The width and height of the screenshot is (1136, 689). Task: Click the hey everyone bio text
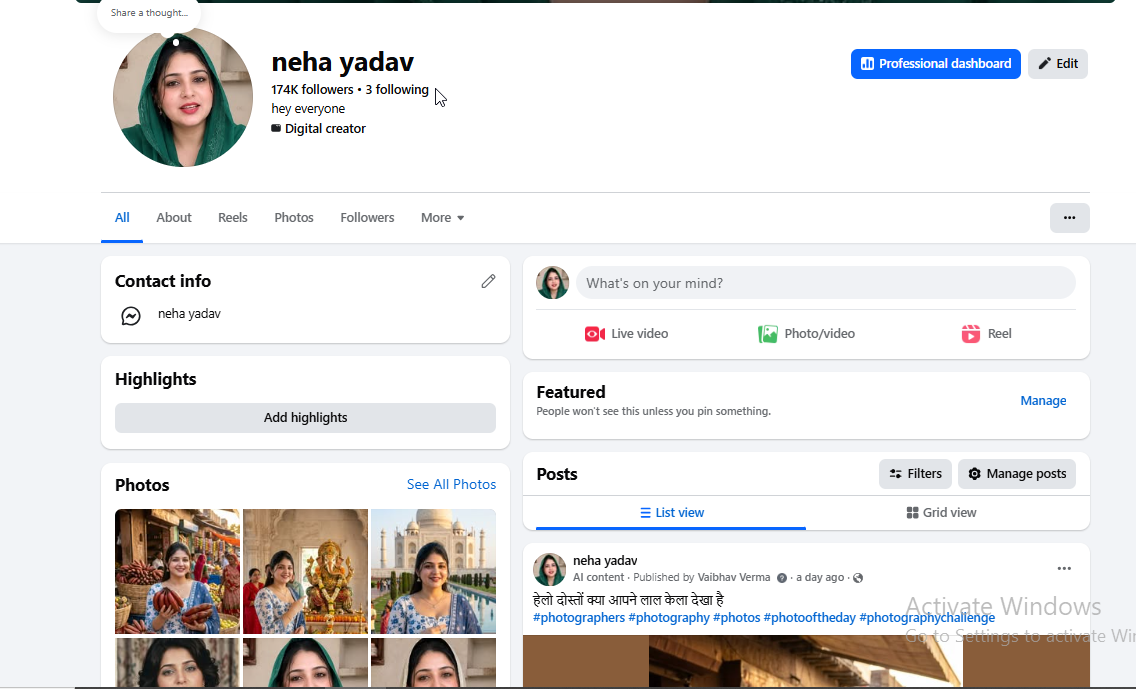(308, 109)
